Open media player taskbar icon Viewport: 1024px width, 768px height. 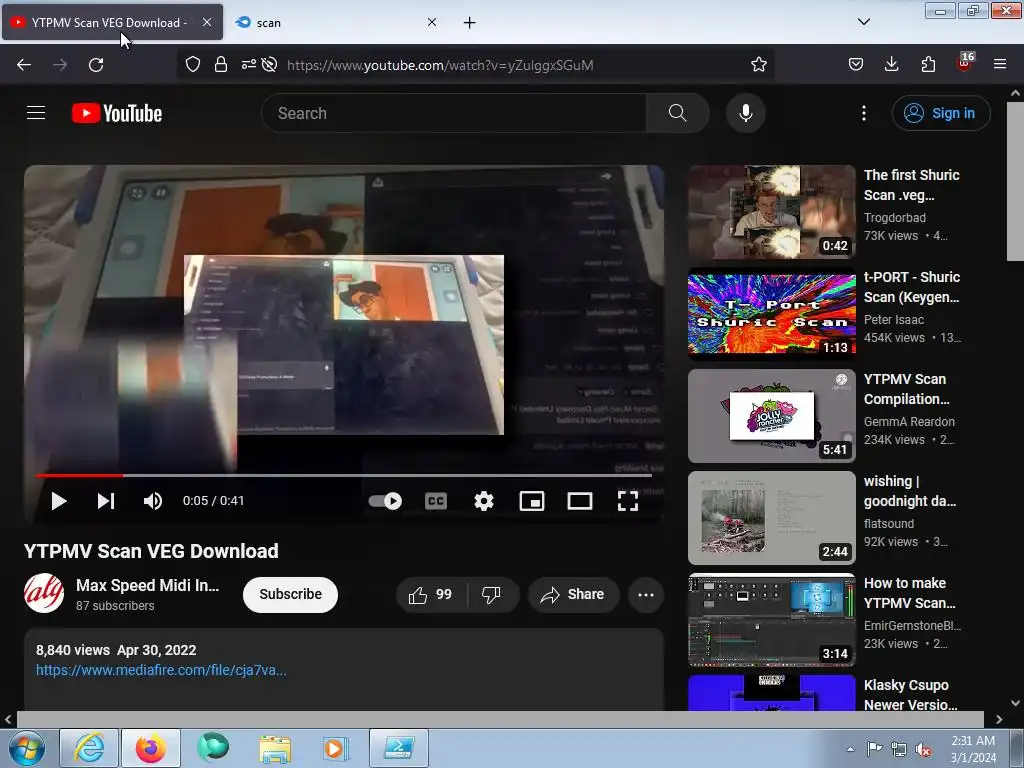pyautogui.click(x=336, y=748)
